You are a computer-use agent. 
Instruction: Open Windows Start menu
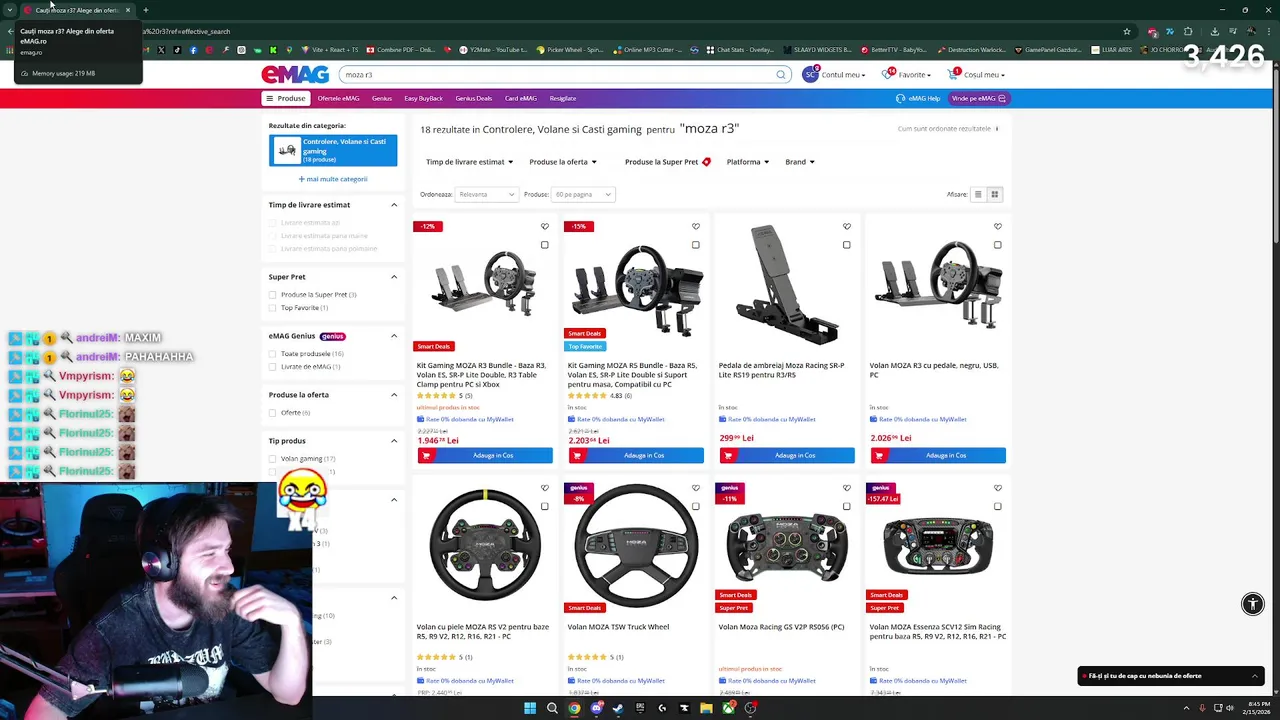click(530, 708)
